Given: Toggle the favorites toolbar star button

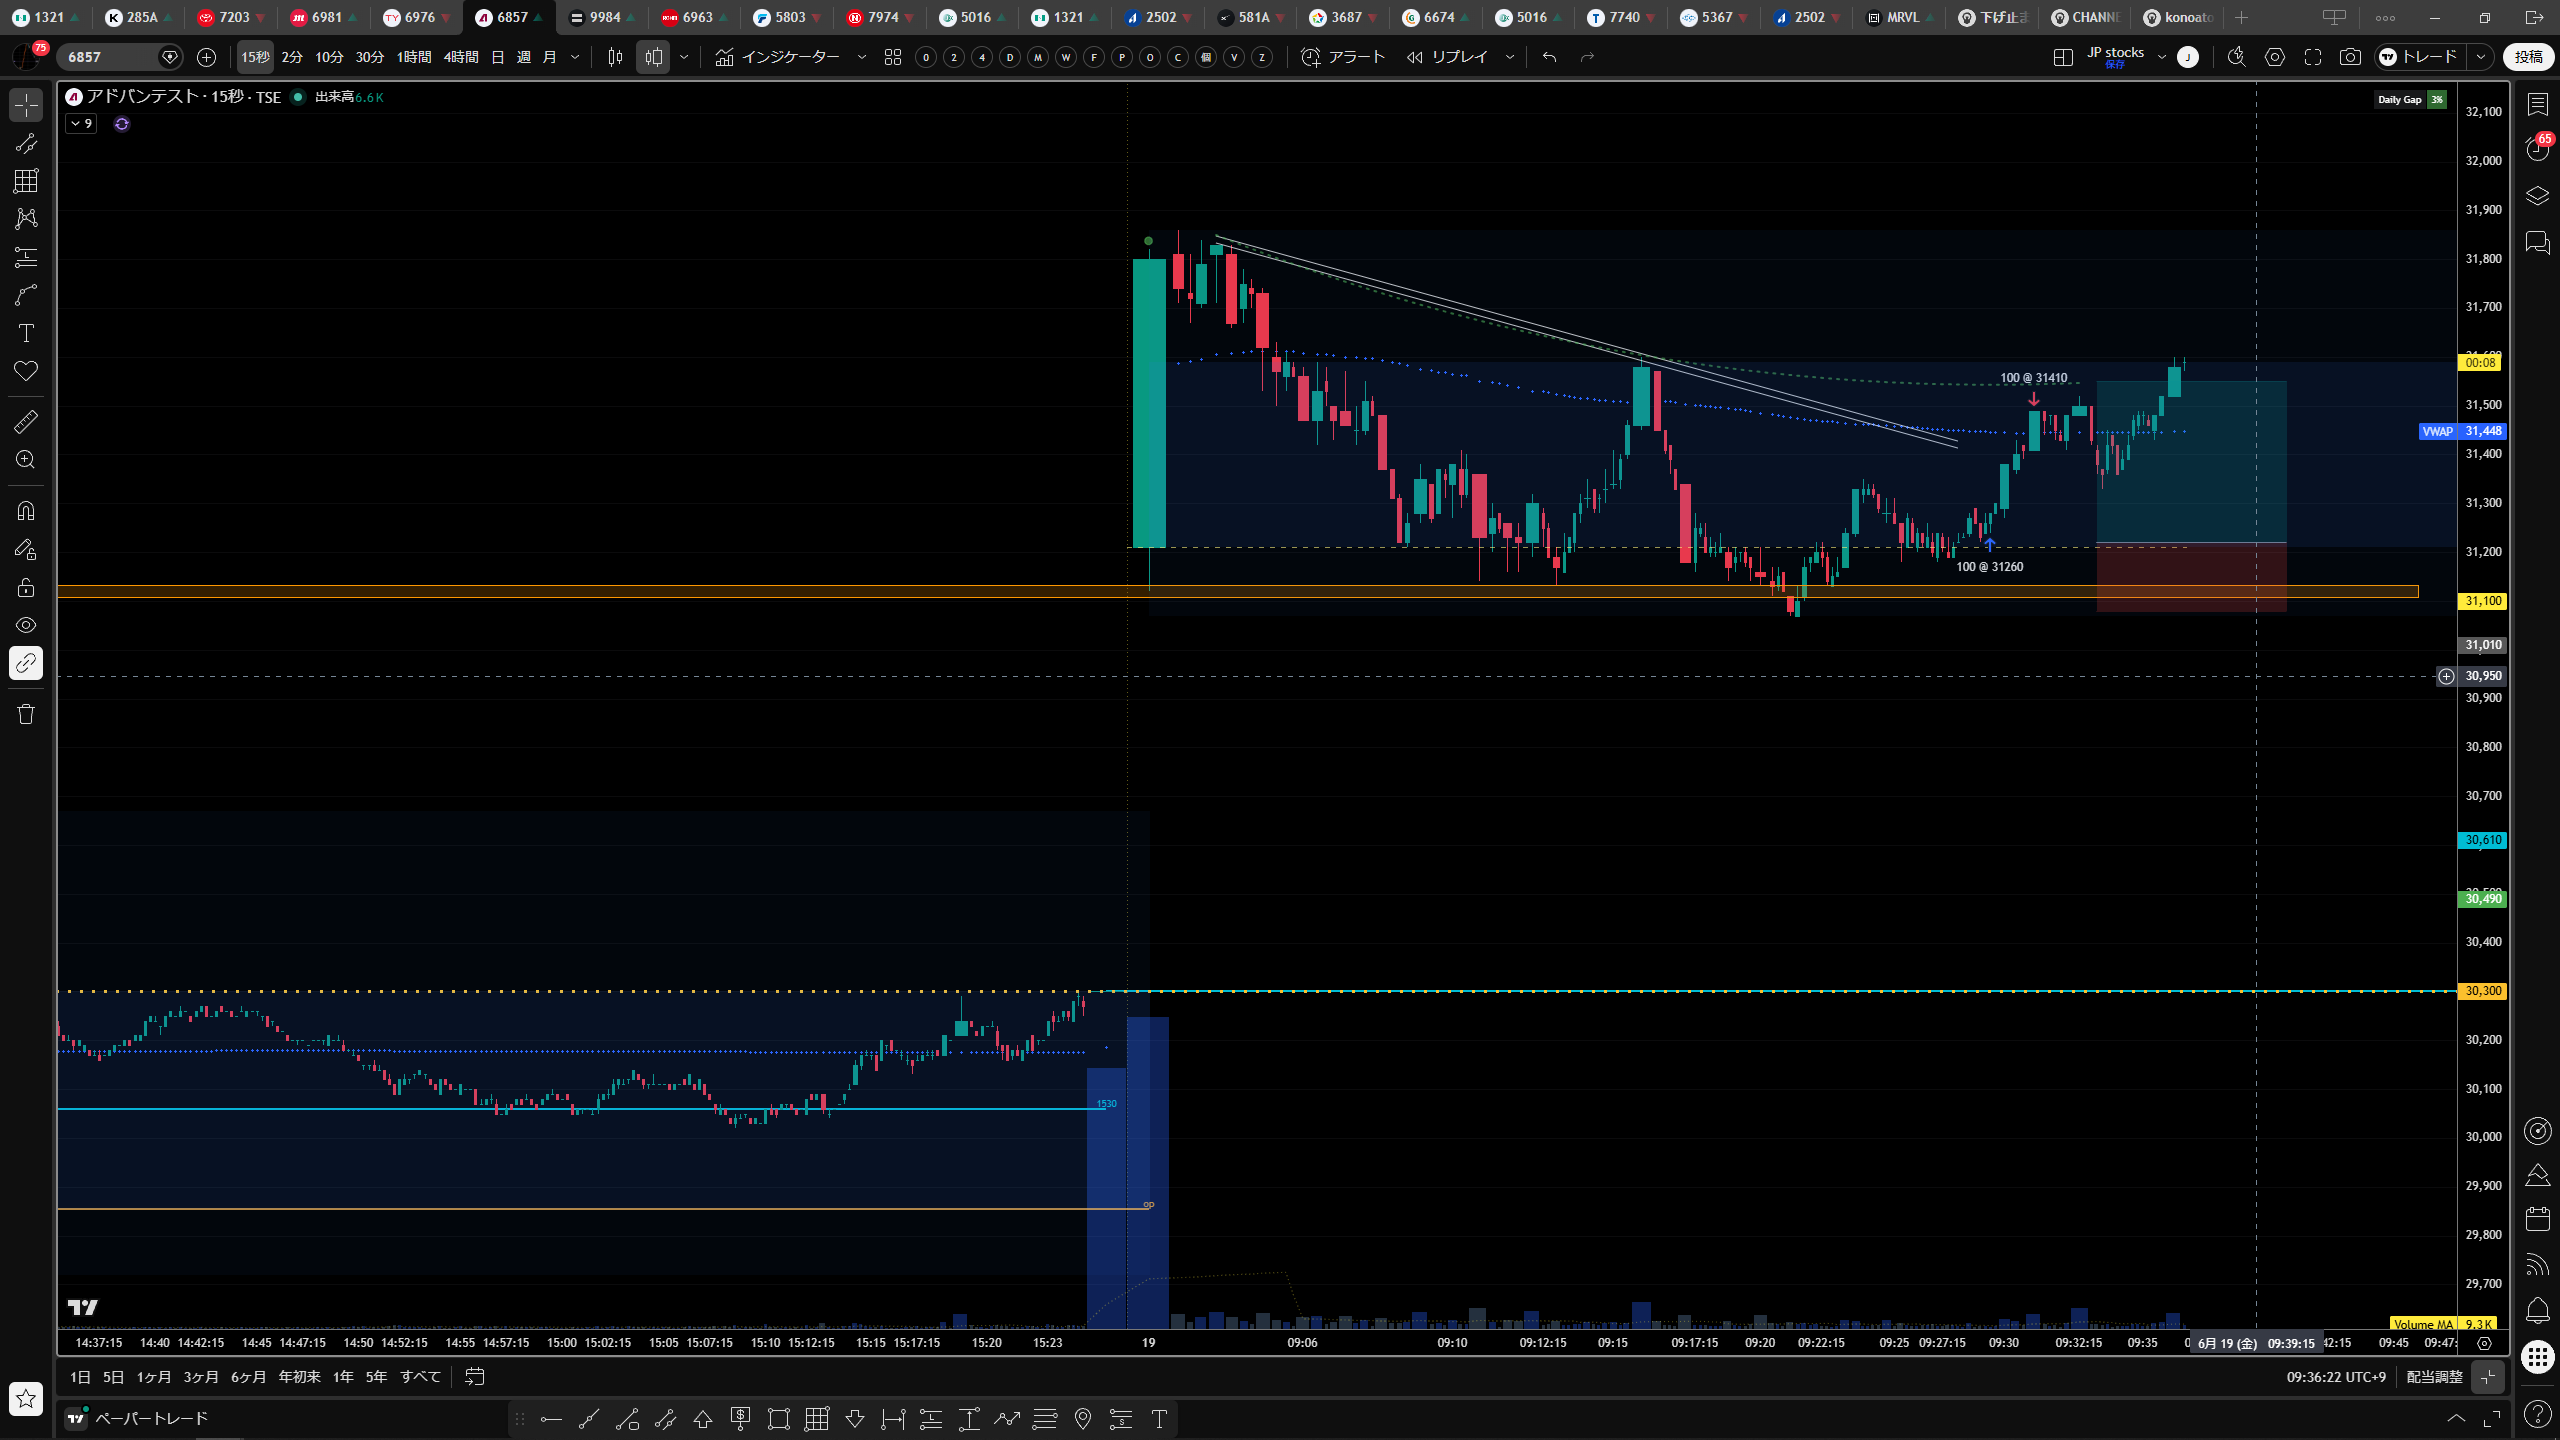Looking at the screenshot, I should [26, 1398].
